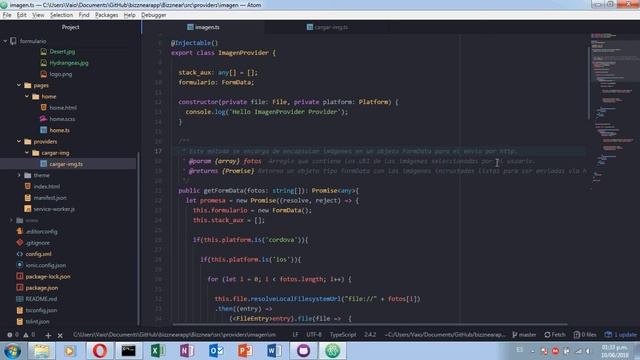Open Word from the taskbar
The image size is (640, 360).
274,351
